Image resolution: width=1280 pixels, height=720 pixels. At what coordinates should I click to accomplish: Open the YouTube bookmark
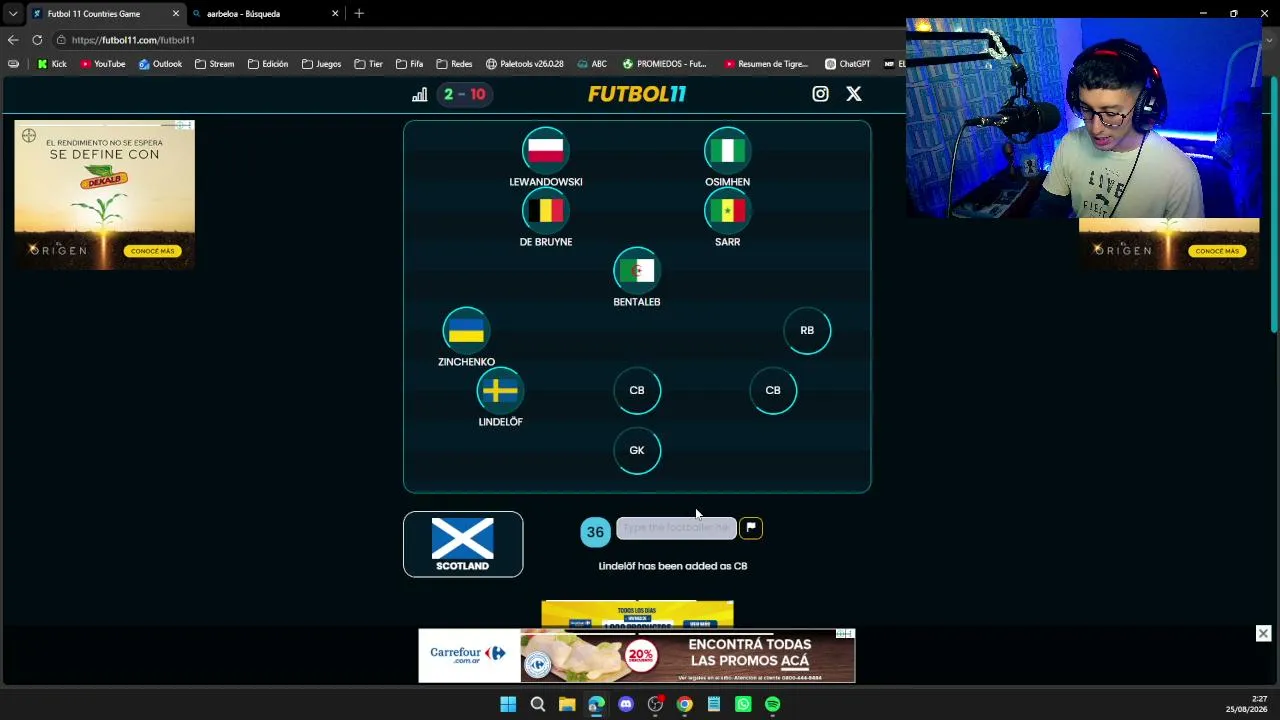[x=103, y=64]
